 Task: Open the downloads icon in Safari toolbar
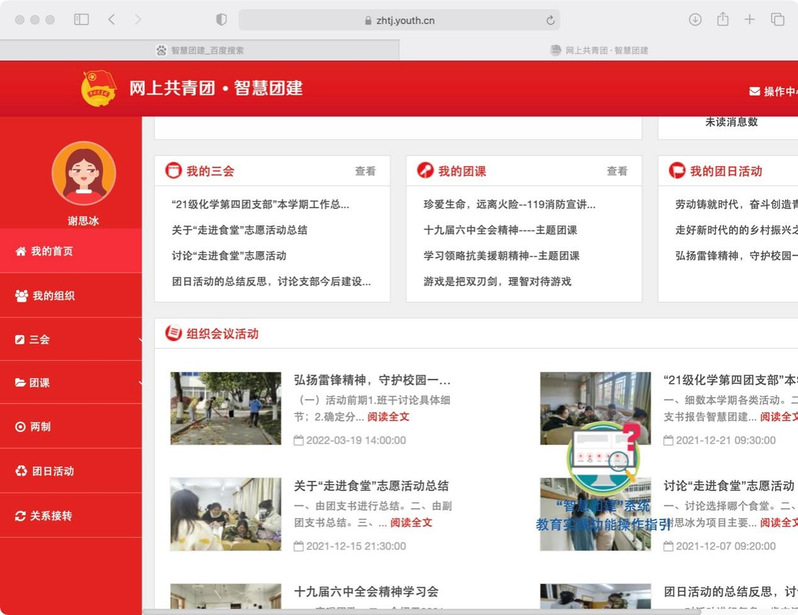coord(695,20)
